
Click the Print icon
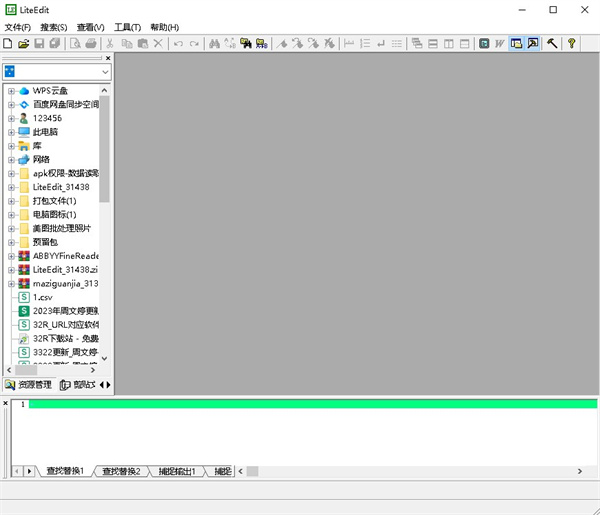tap(91, 44)
